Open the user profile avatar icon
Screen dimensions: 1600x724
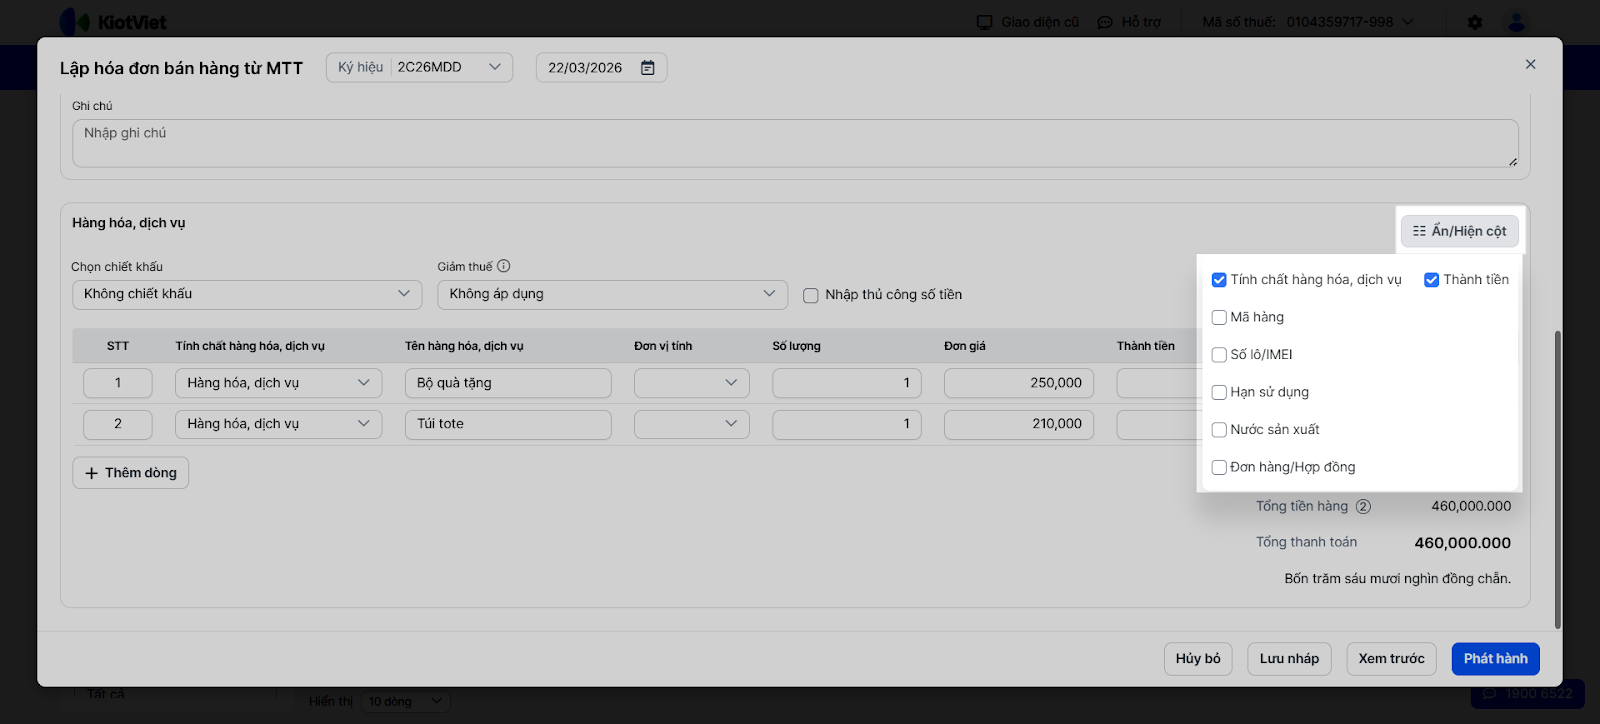point(1516,22)
